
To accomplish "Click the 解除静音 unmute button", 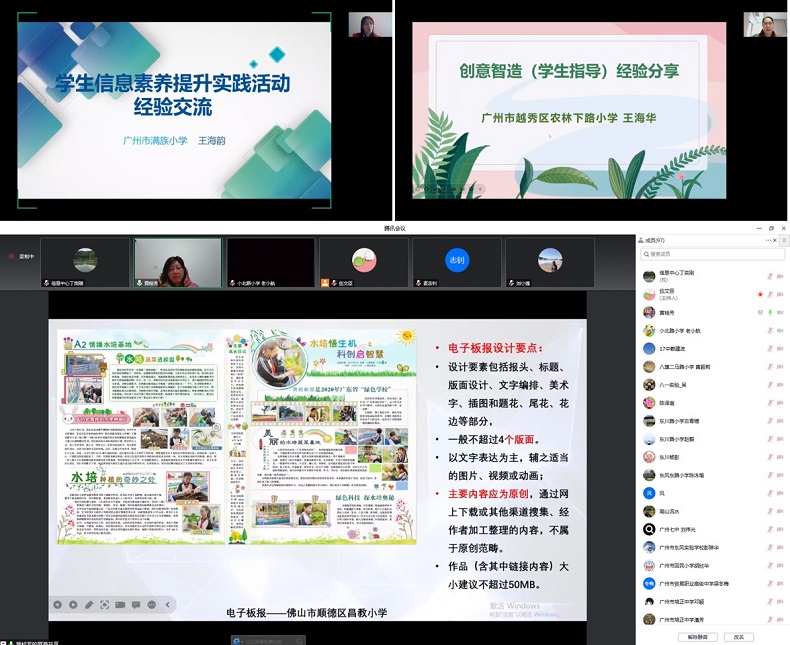I will click(x=698, y=636).
